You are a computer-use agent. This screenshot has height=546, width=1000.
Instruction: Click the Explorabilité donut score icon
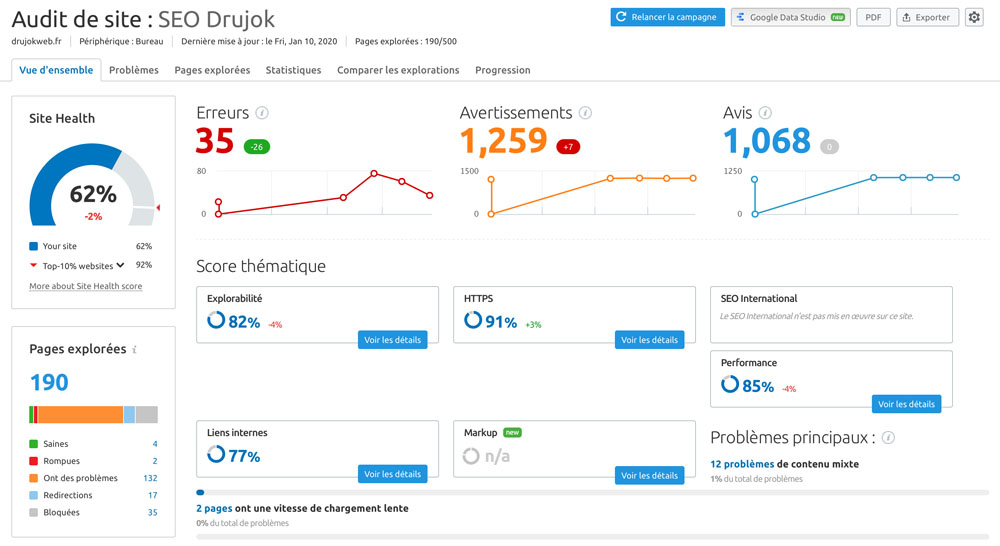coord(216,320)
